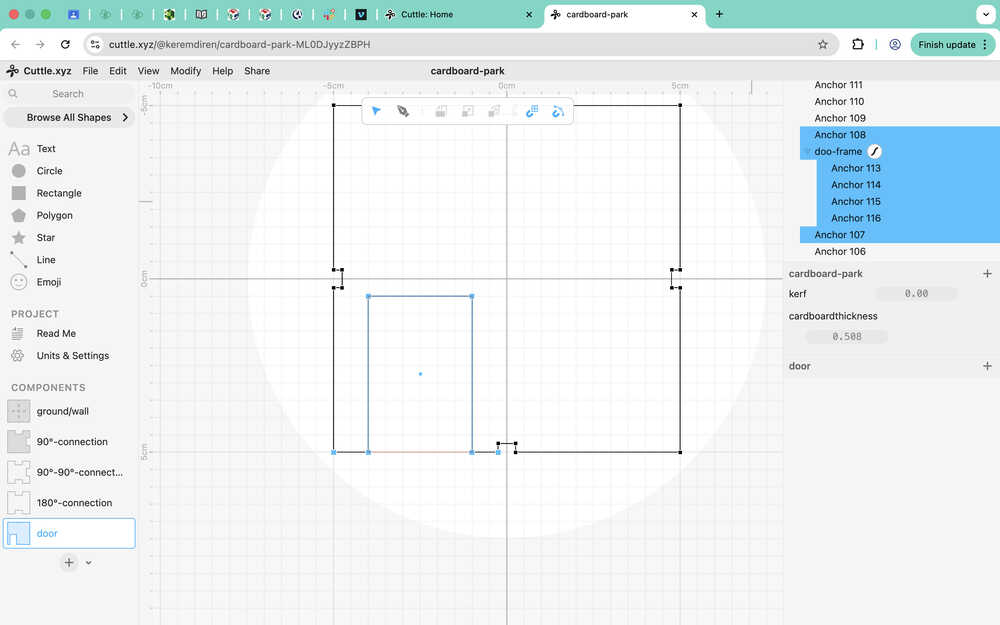1000x625 pixels.
Task: Switch to the Cuttle: Home tab
Action: (x=459, y=14)
